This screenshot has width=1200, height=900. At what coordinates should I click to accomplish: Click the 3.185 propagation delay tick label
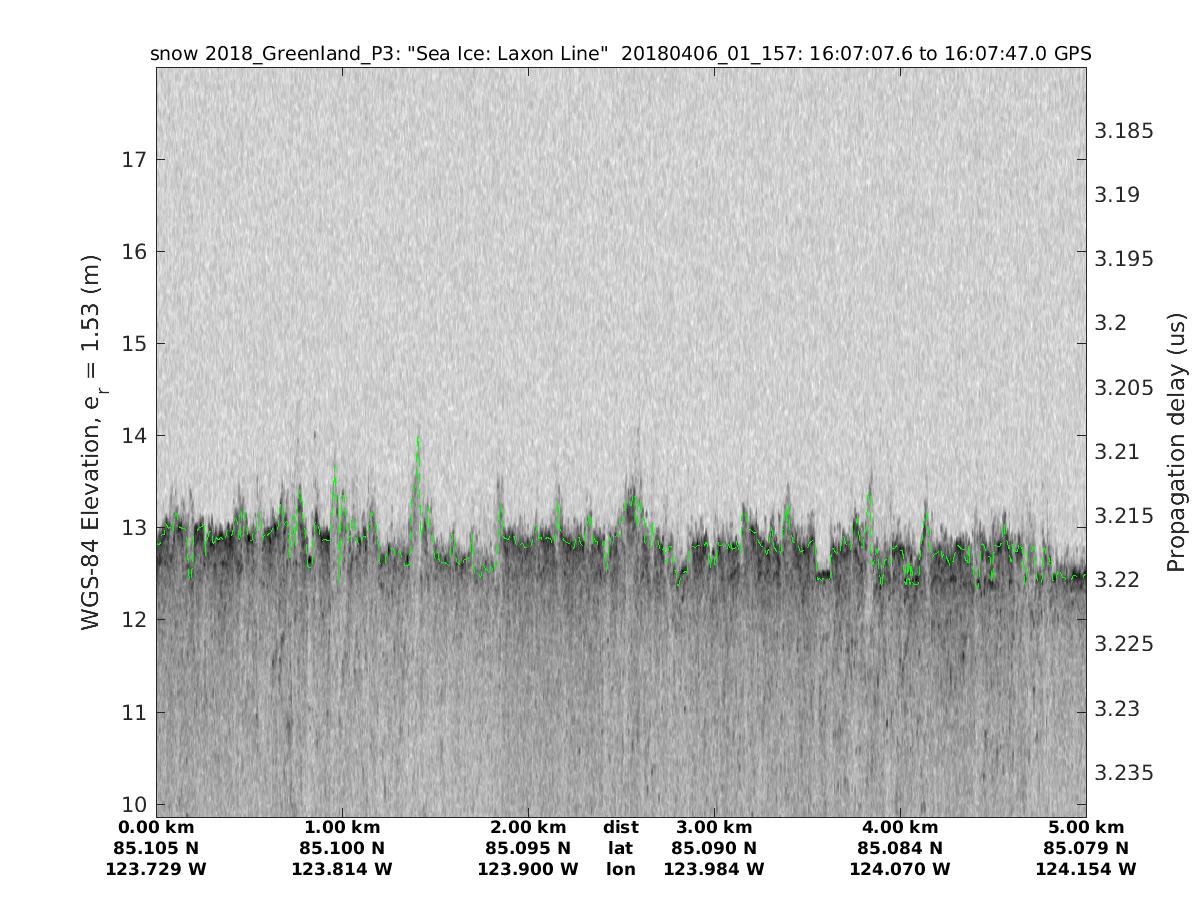pos(1124,131)
